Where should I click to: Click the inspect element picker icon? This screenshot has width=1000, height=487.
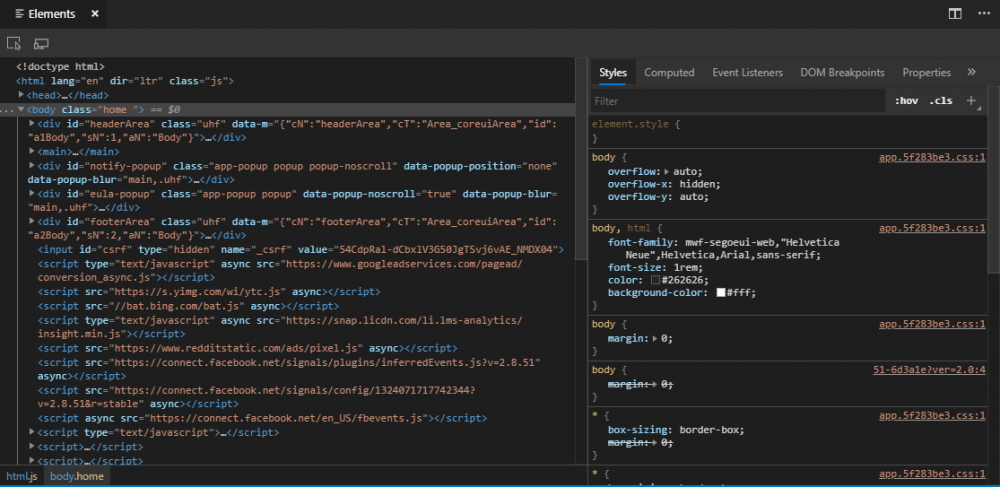pos(14,43)
